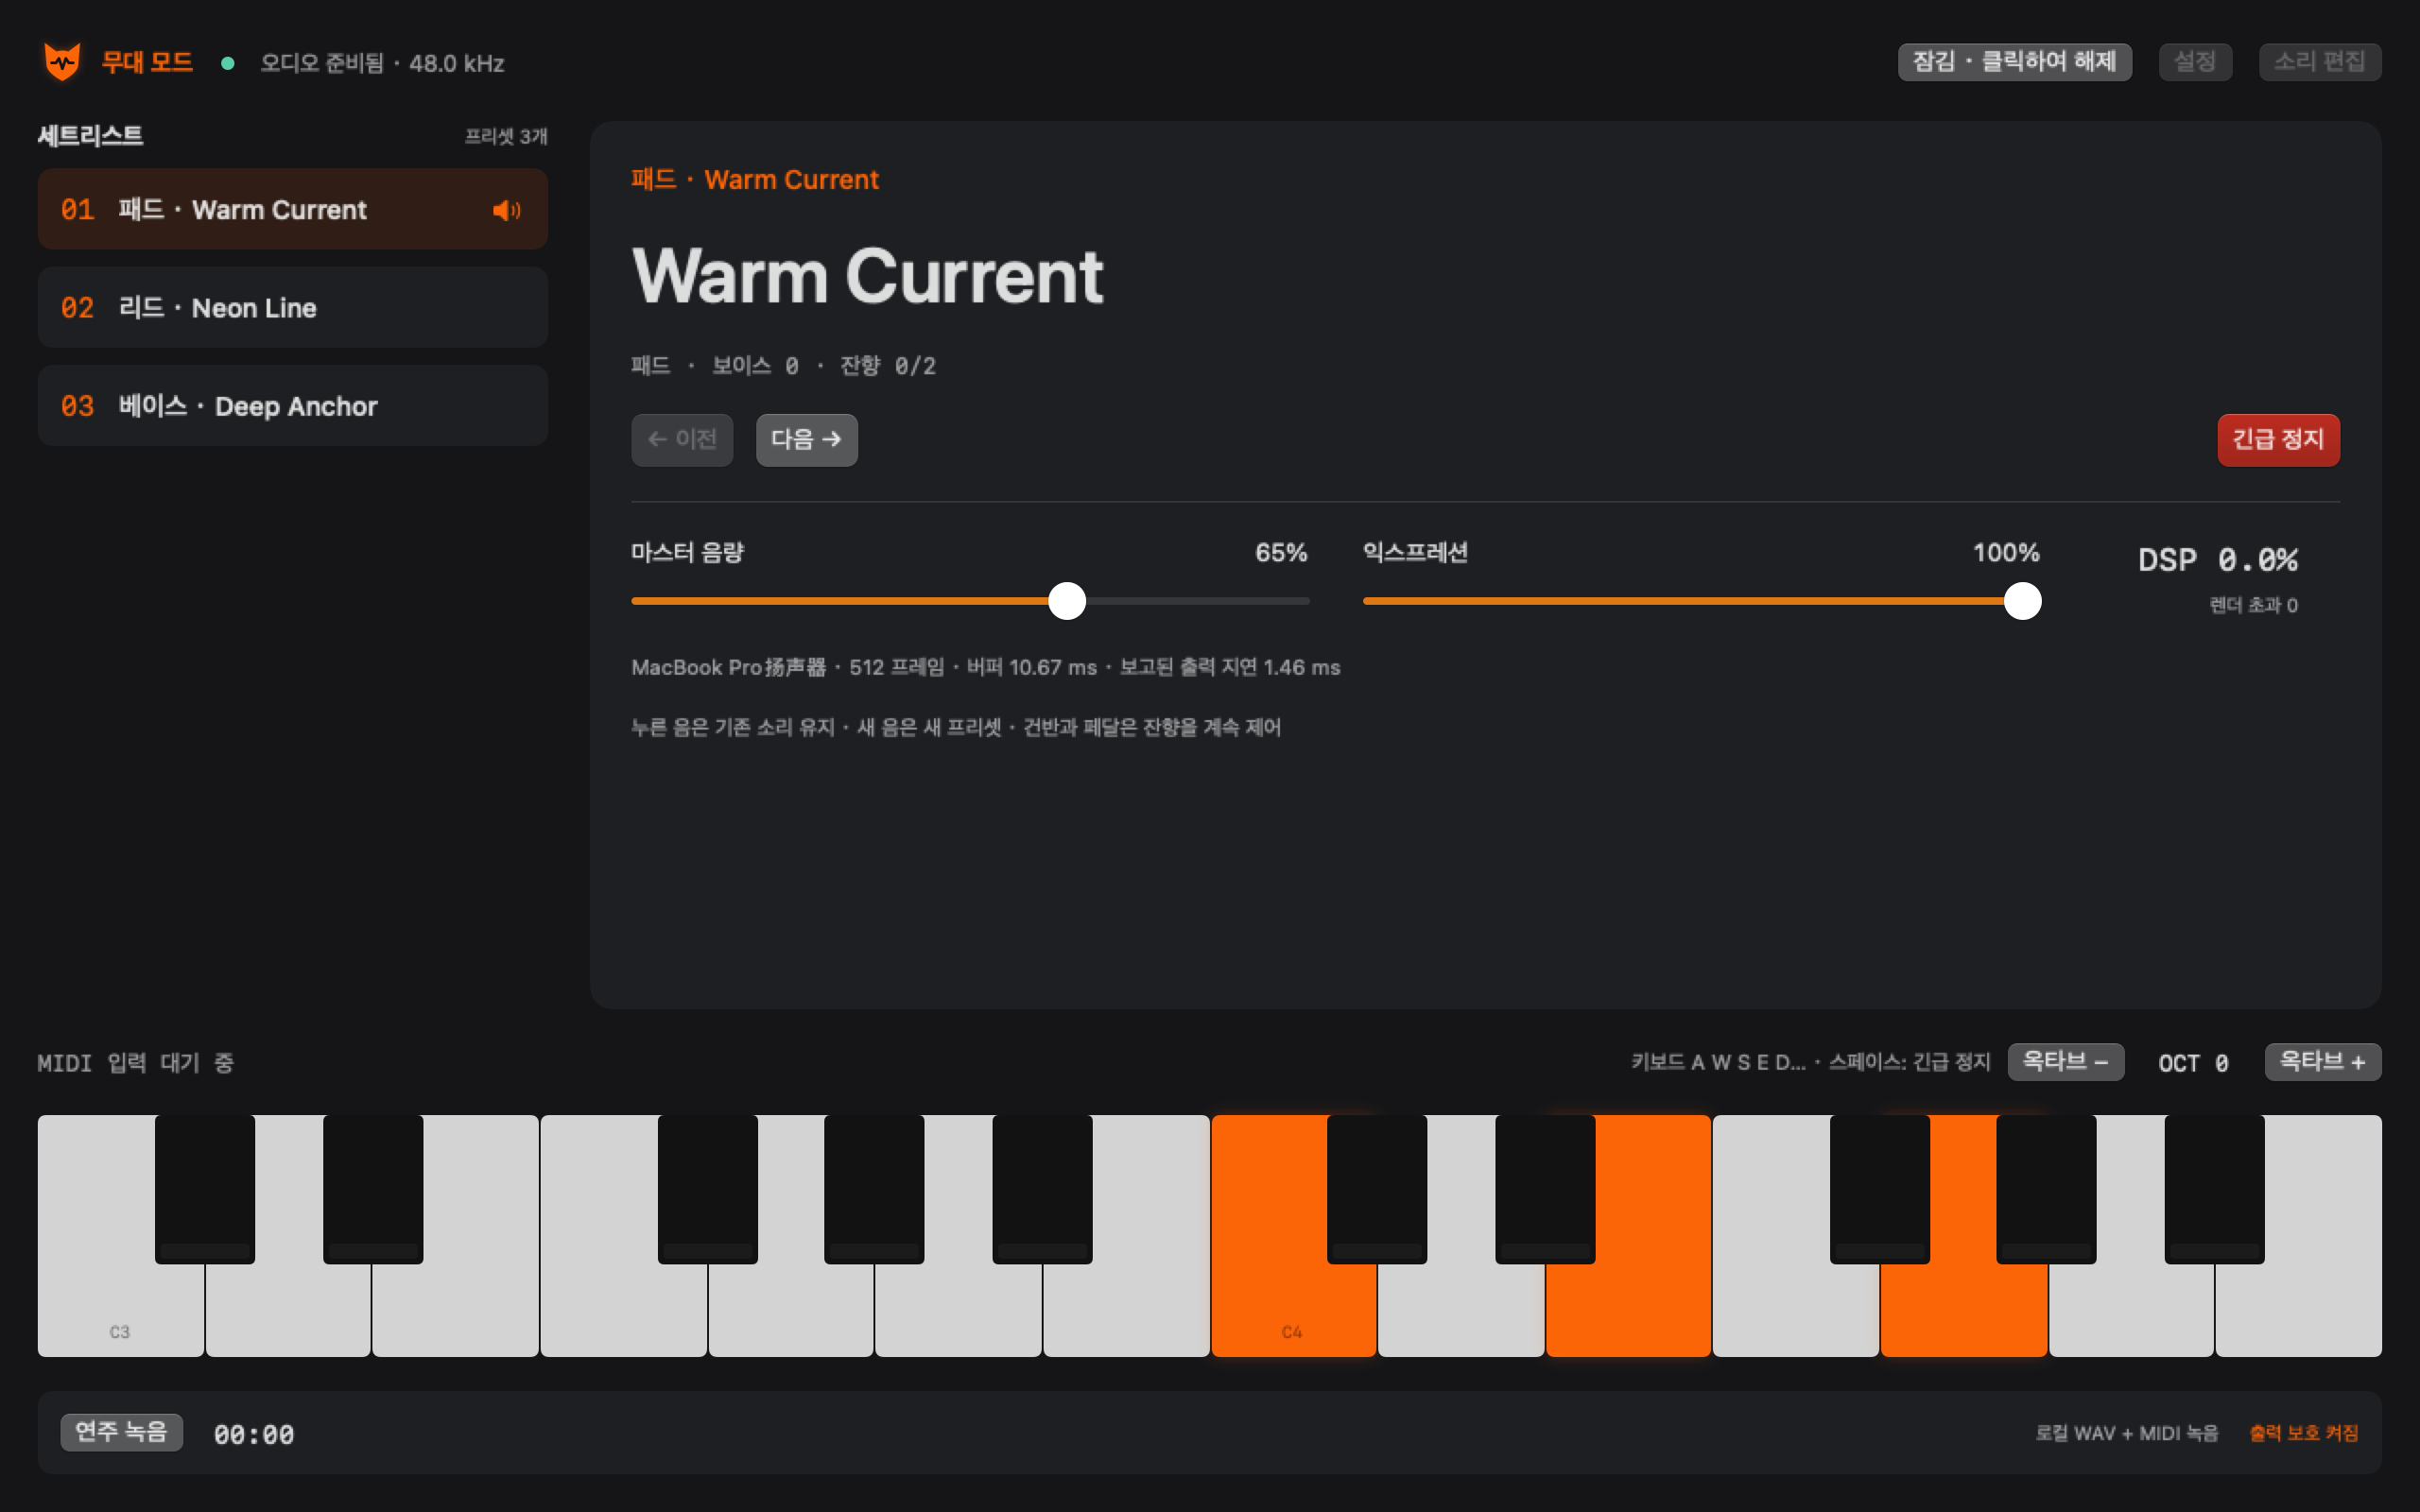Lower octave with 옥타브 − button
This screenshot has height=1512, width=2420.
(2065, 1061)
